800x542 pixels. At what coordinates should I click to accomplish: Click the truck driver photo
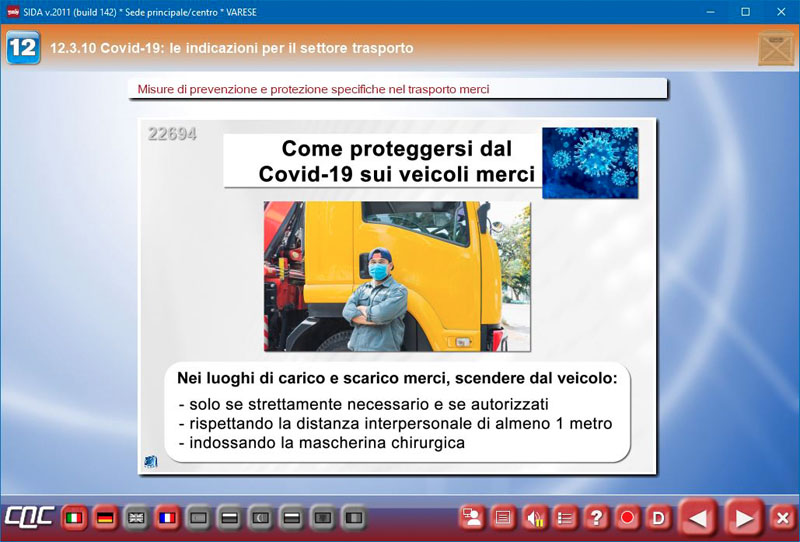397,276
